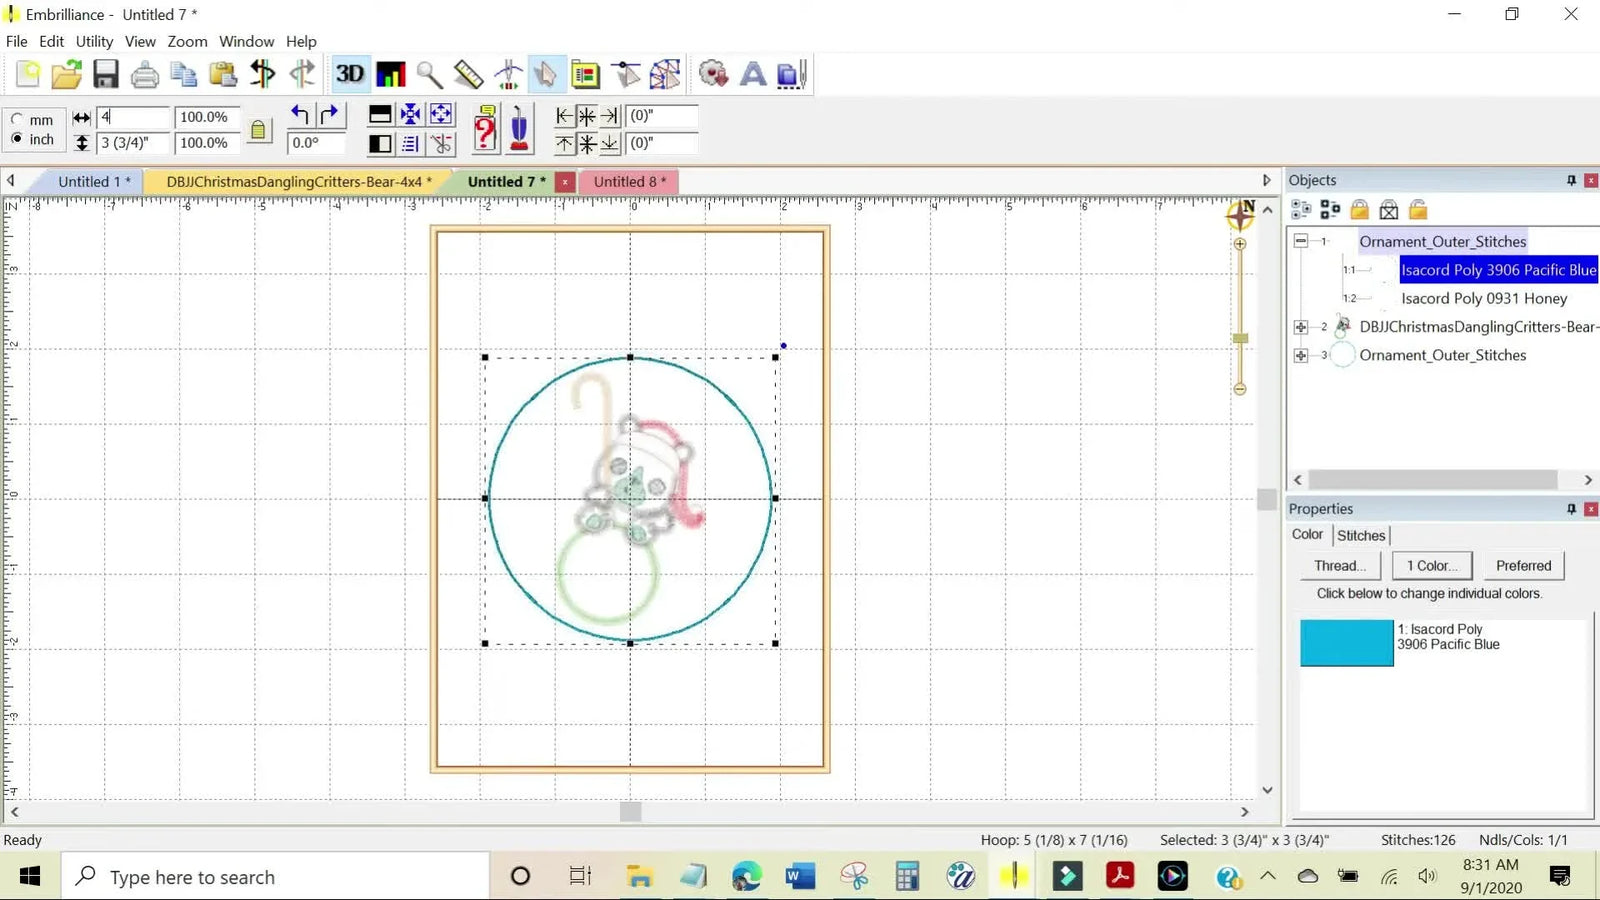
Task: Open the magnifier zoom tool
Action: (x=429, y=73)
